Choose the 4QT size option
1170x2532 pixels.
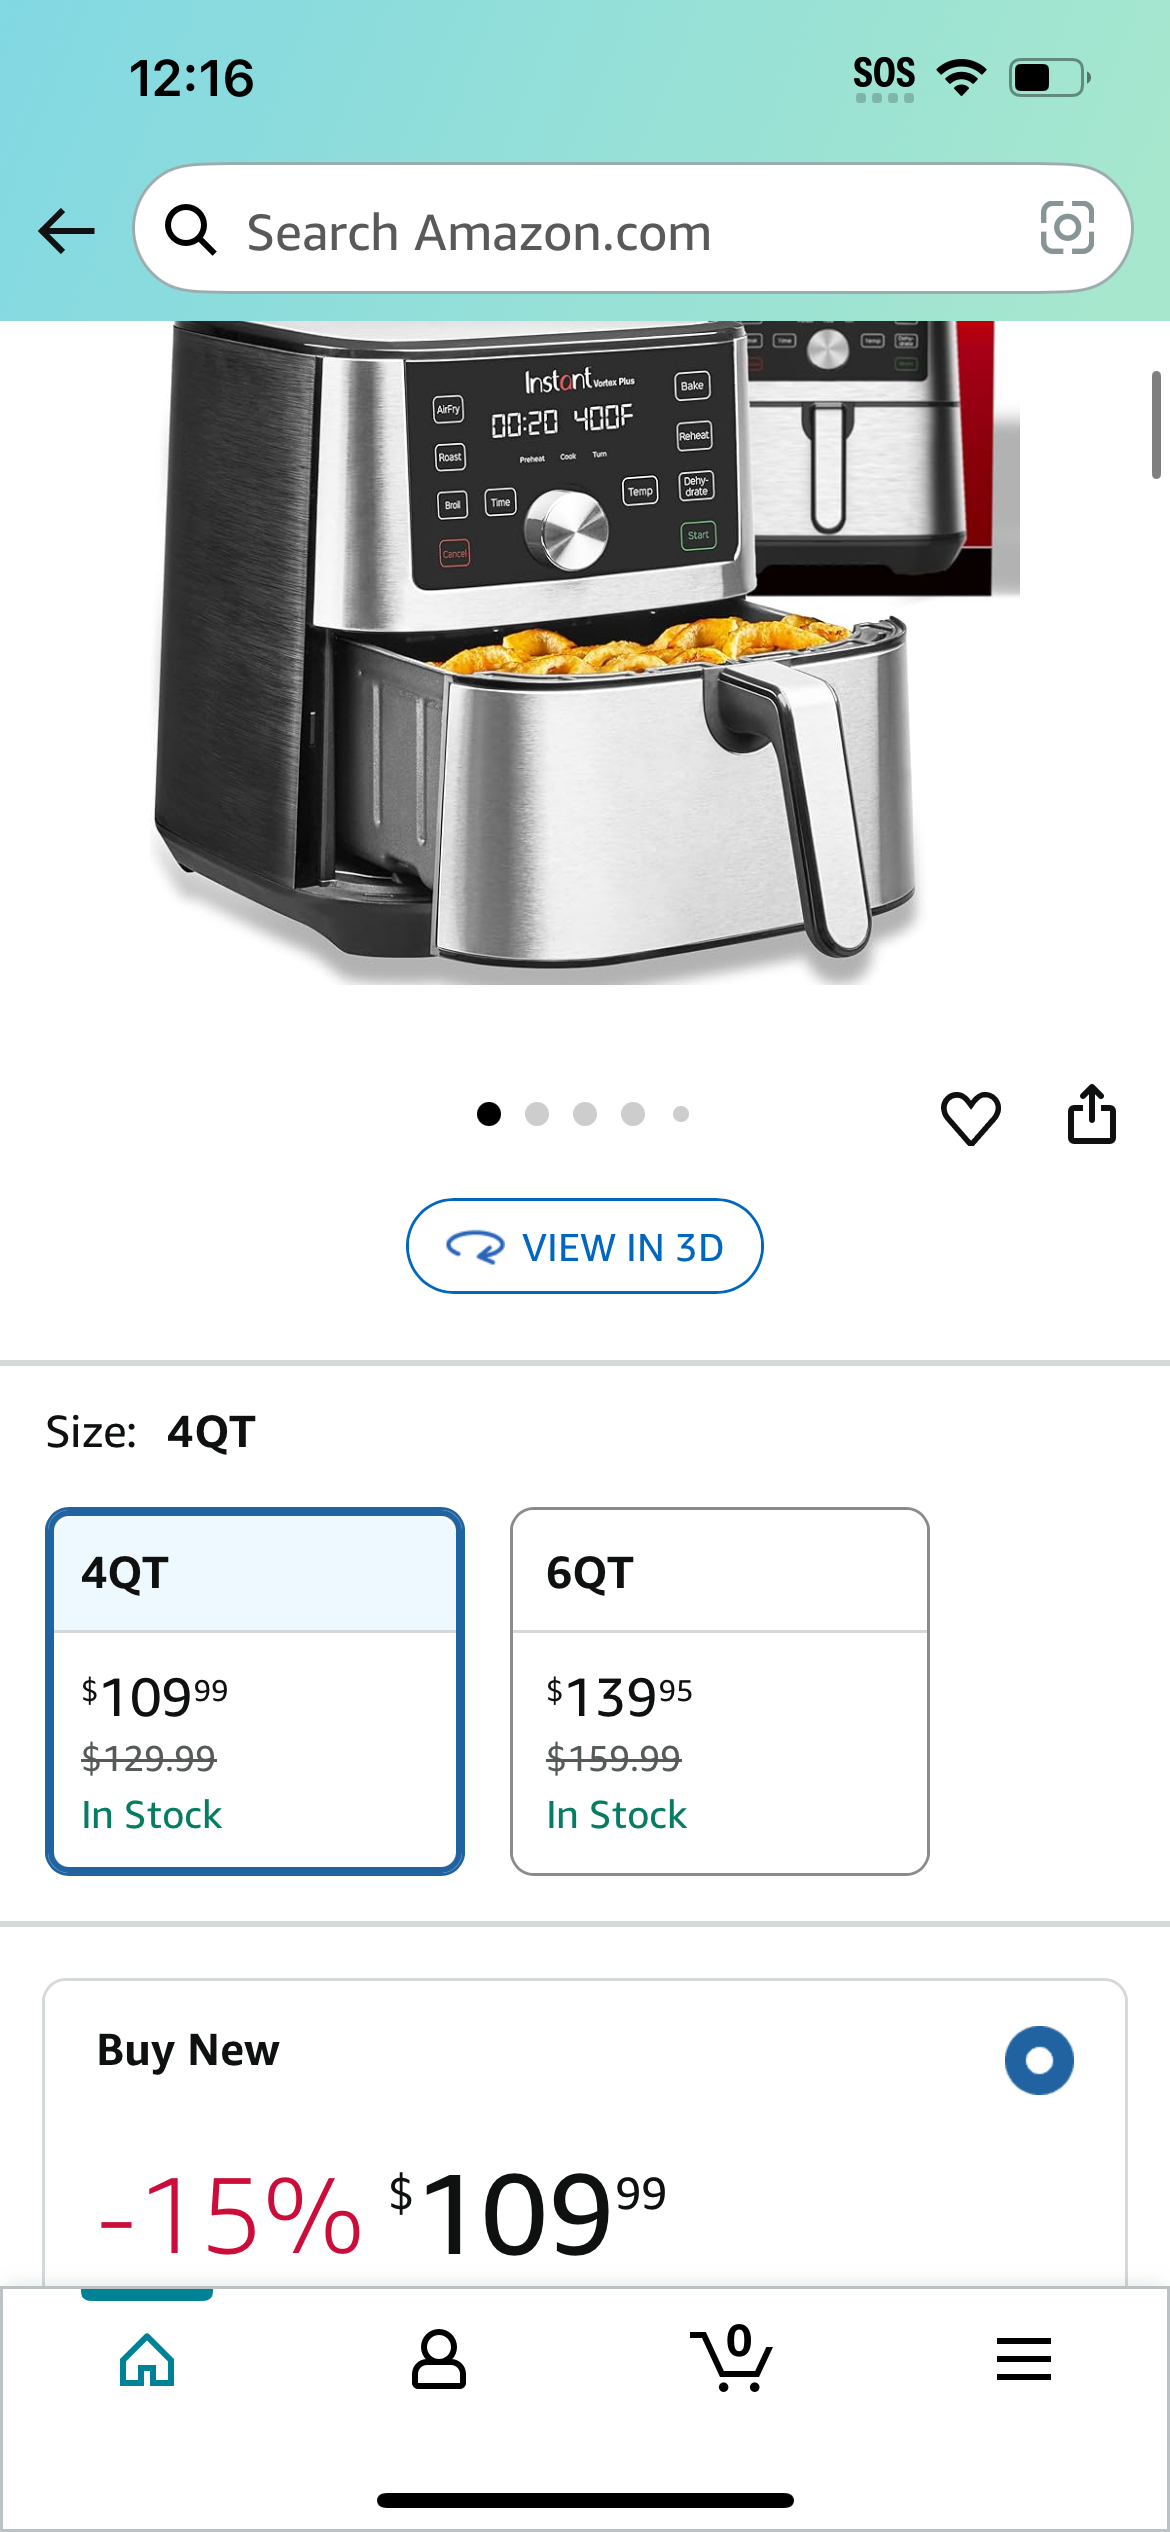click(x=255, y=1691)
